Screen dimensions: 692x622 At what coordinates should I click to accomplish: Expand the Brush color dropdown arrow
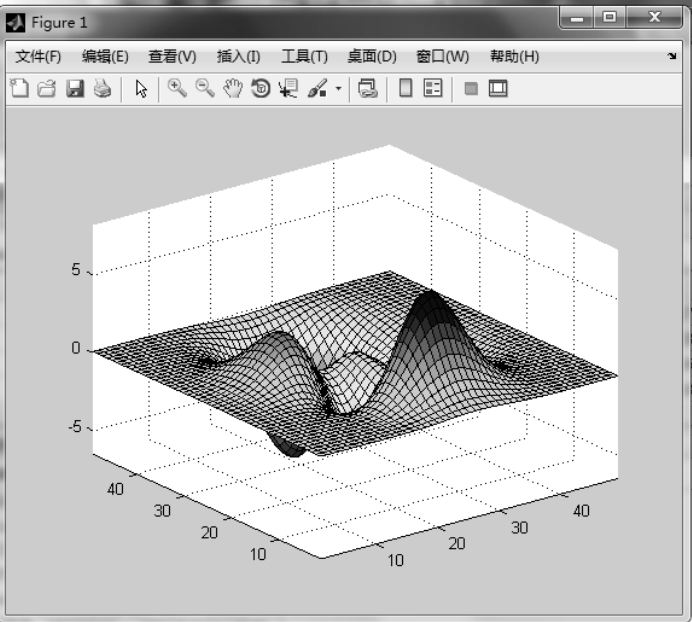click(338, 89)
